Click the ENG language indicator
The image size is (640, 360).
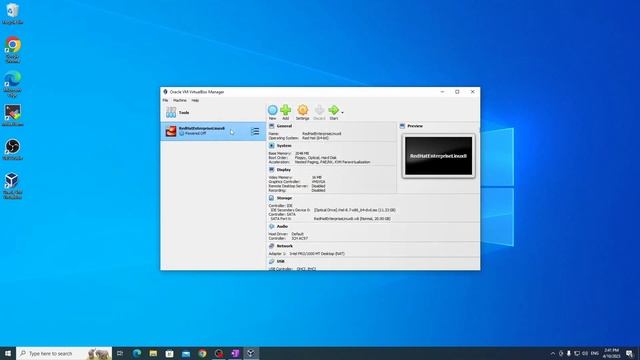click(595, 353)
